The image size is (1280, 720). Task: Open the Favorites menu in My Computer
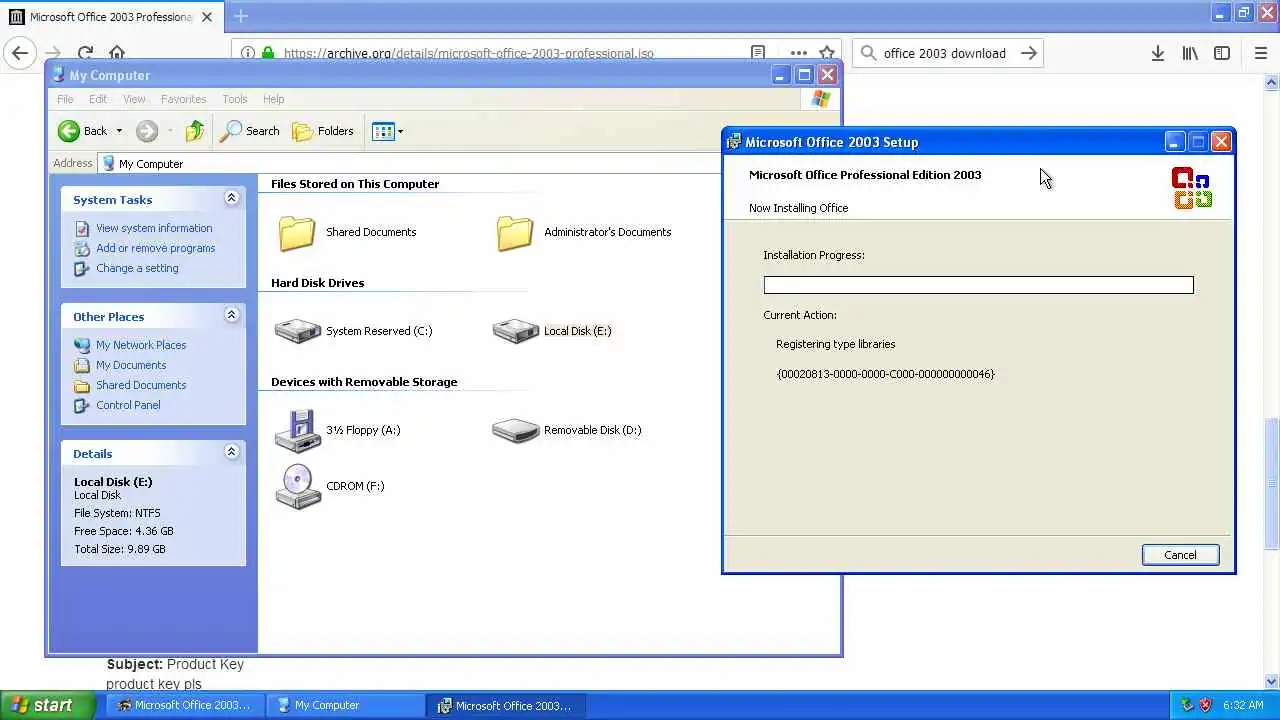183,99
